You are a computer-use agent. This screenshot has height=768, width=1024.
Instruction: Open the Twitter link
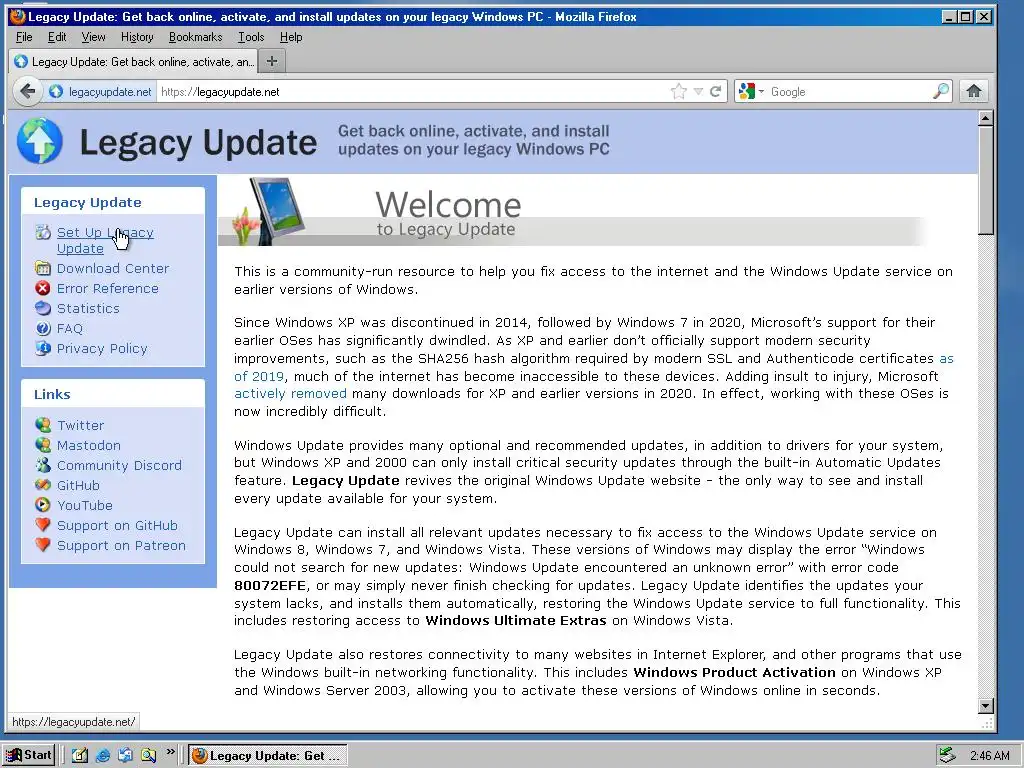(80, 425)
